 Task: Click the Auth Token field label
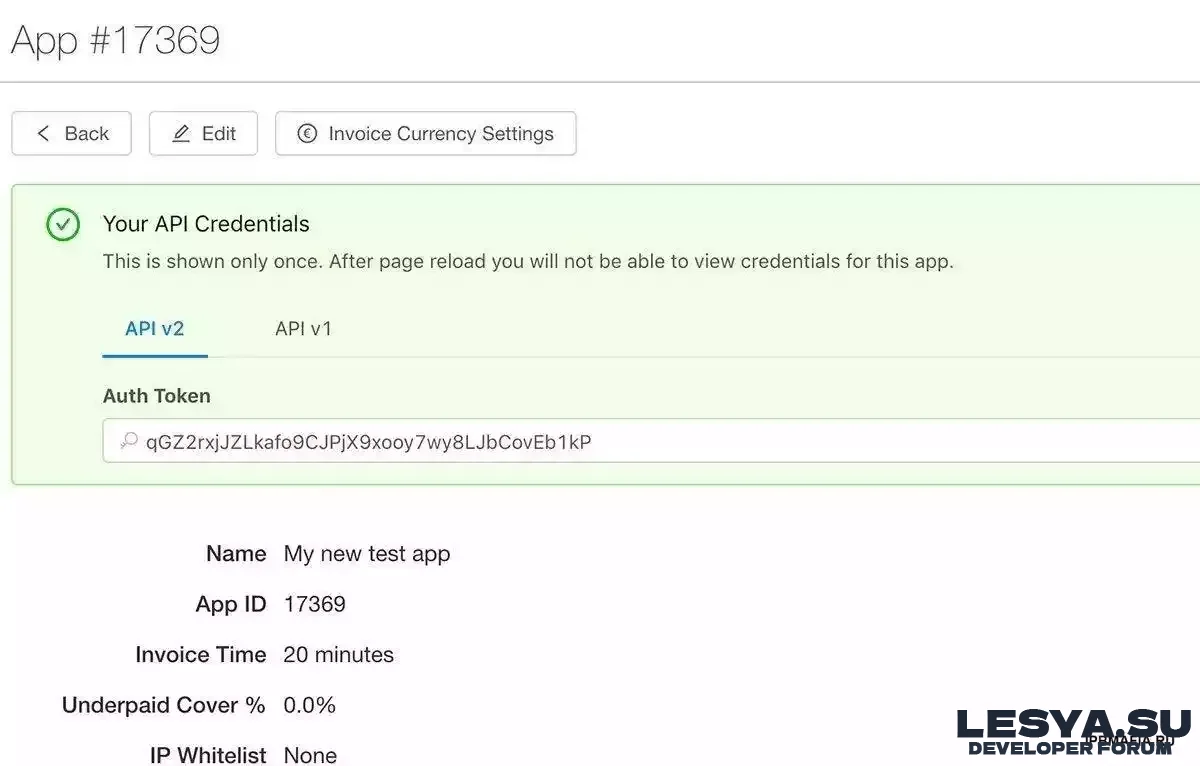tap(157, 396)
